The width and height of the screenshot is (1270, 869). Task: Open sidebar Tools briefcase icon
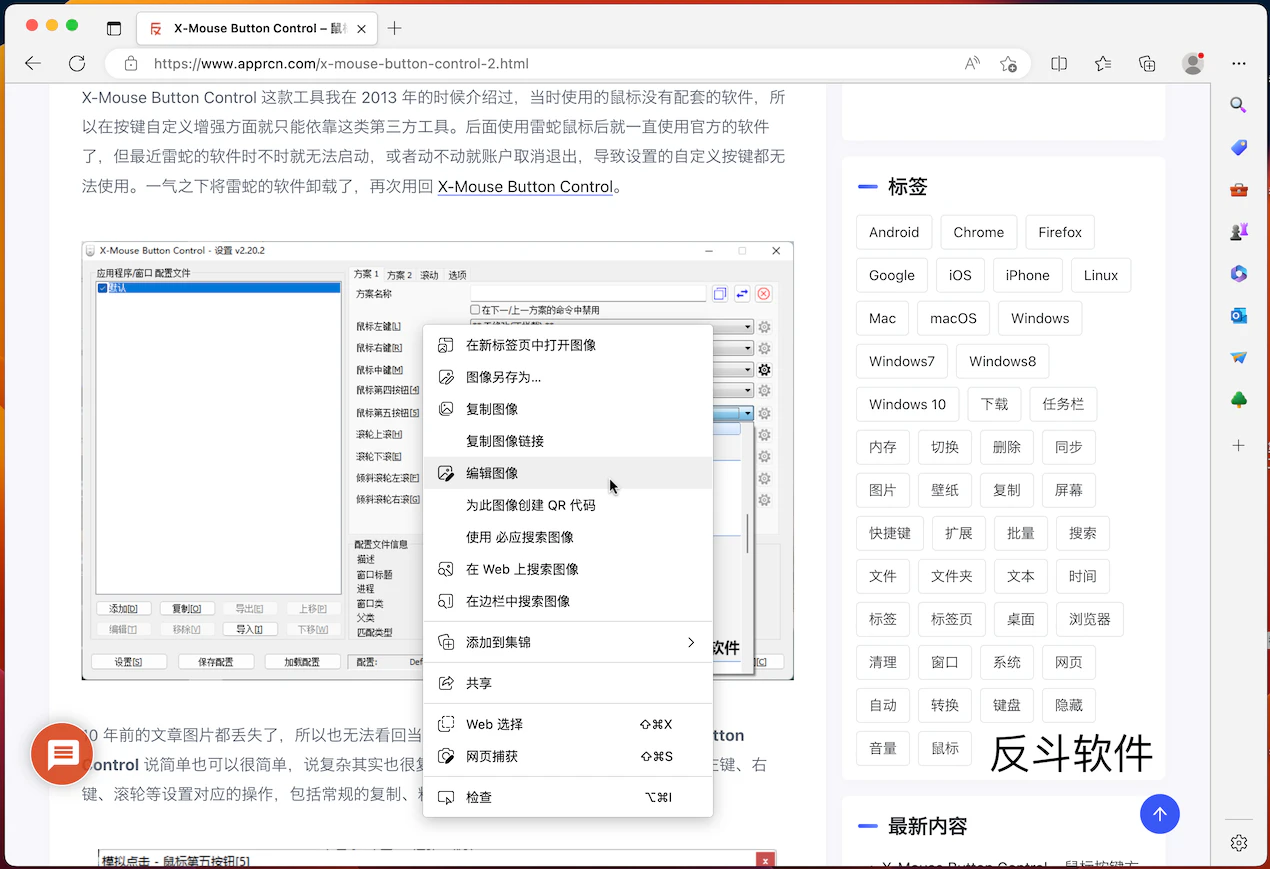coord(1239,189)
